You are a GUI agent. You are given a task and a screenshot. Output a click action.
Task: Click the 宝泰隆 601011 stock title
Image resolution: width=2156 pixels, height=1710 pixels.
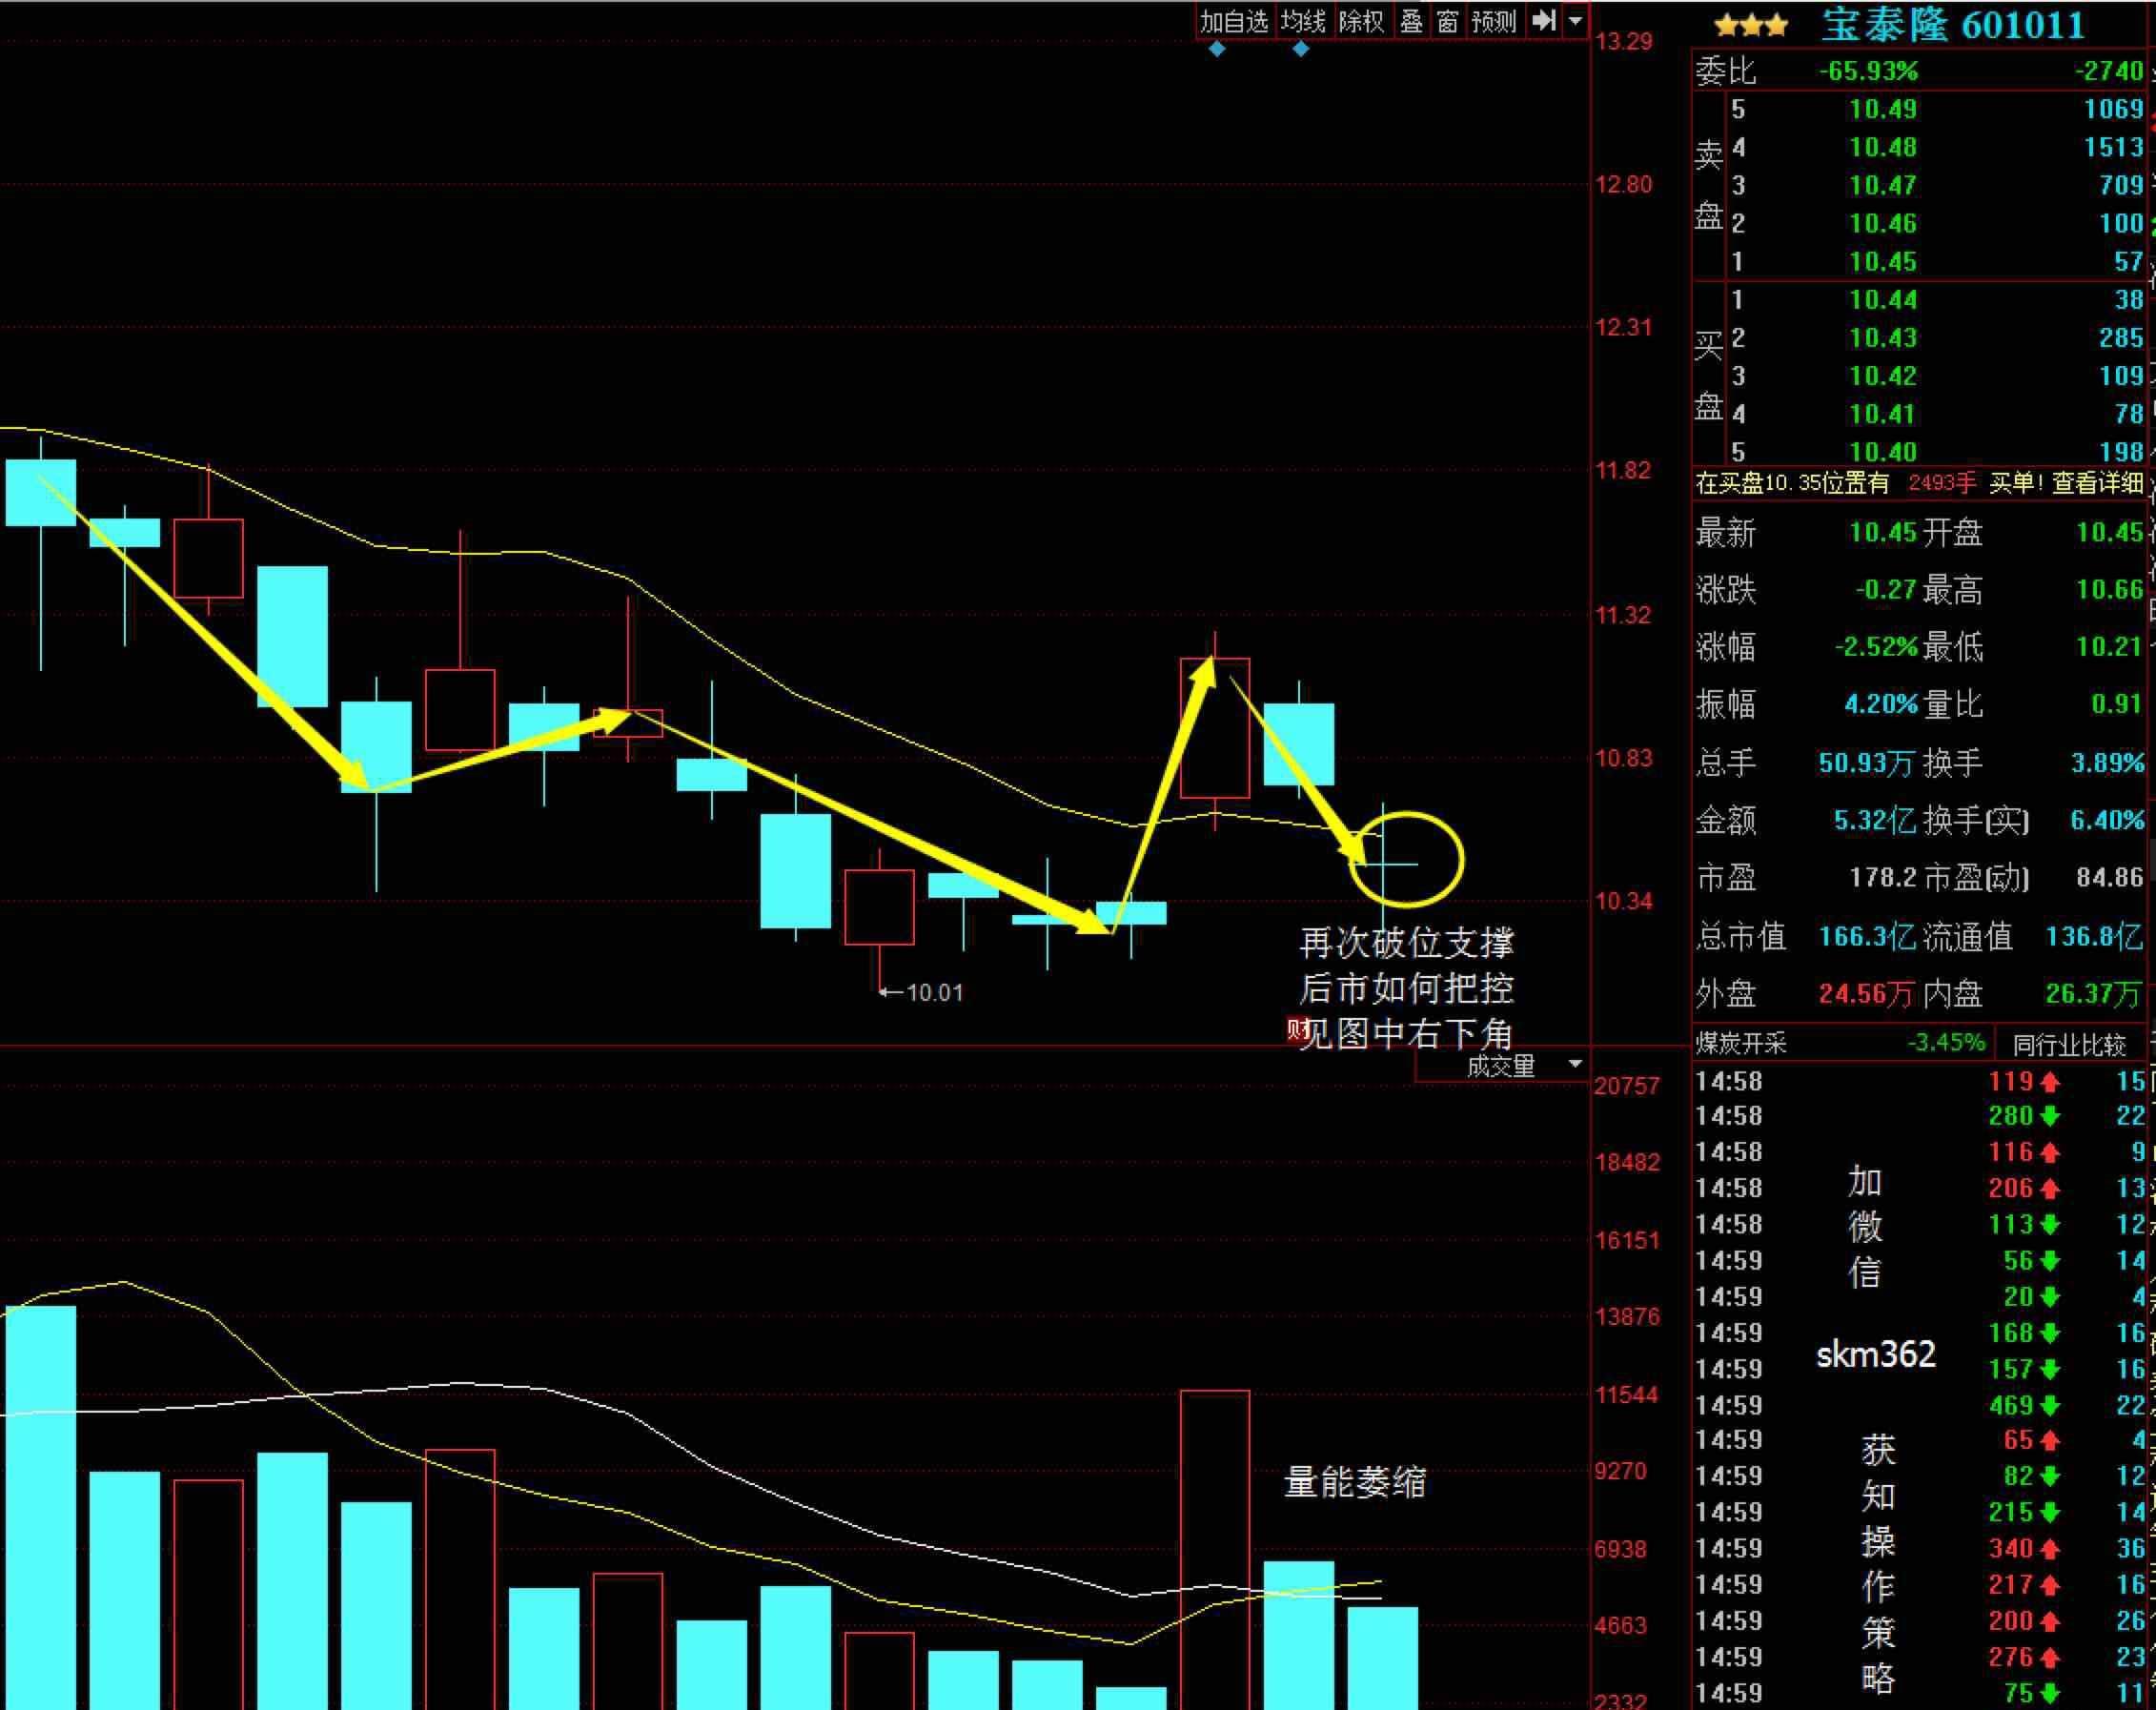1952,24
